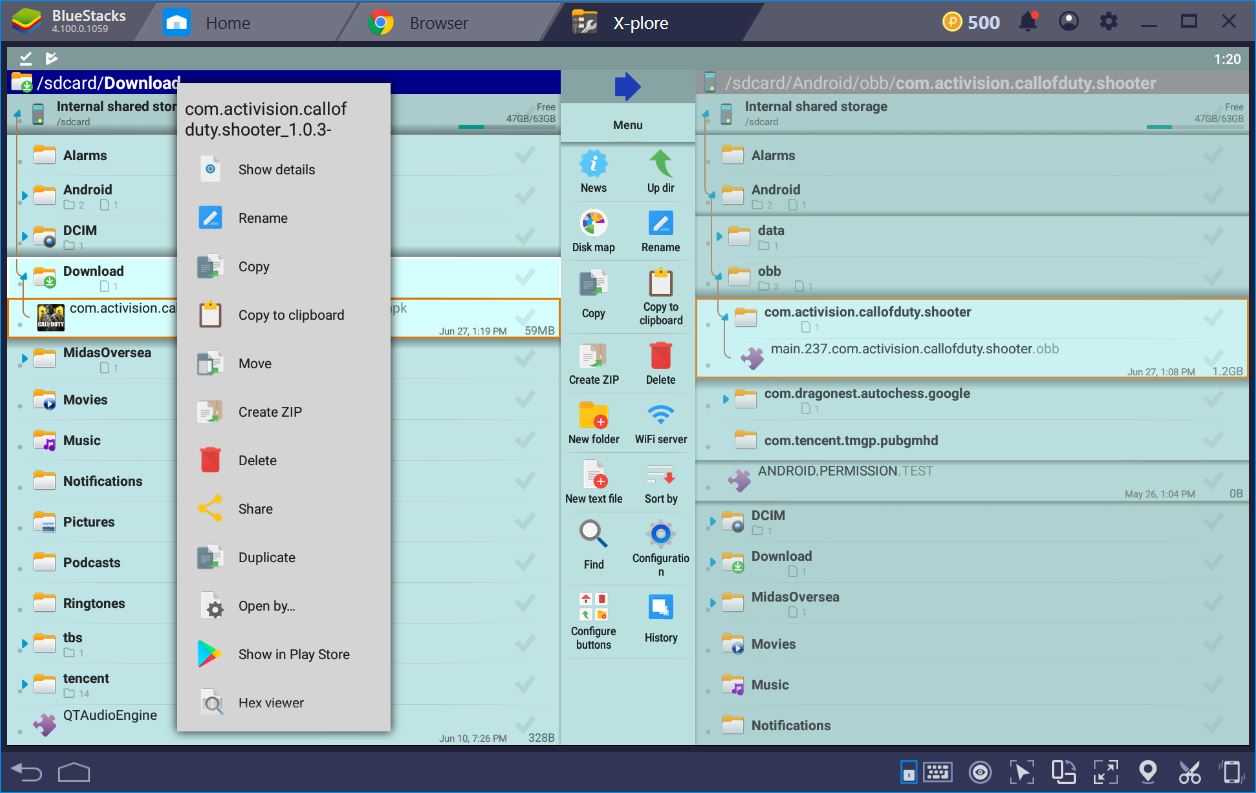Viewport: 1256px width, 793px height.
Task: Expand the left tbs folder arrow
Action: point(24,644)
